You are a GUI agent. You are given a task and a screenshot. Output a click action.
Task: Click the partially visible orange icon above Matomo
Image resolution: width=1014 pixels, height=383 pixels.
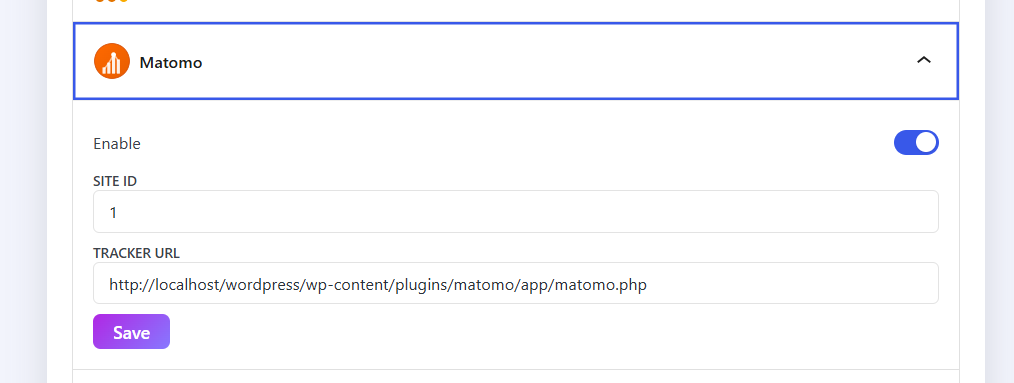(x=112, y=1)
